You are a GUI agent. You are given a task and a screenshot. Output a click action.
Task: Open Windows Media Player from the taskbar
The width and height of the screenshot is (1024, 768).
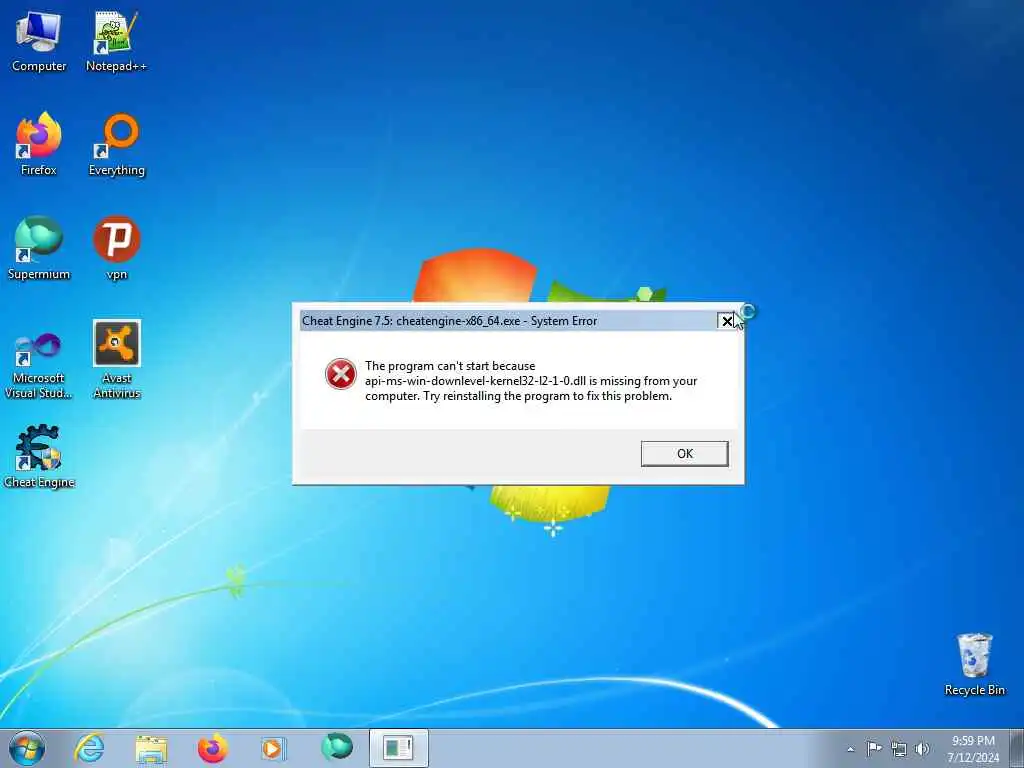(x=273, y=748)
